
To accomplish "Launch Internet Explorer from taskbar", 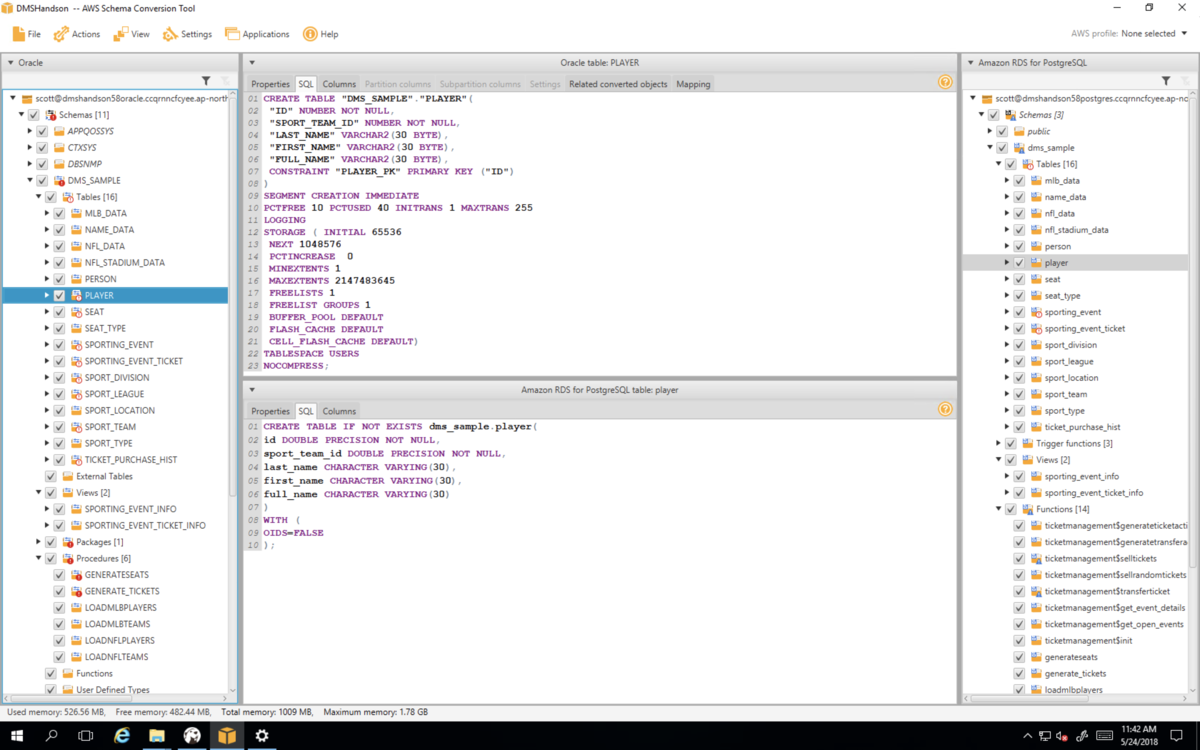I will (x=121, y=736).
